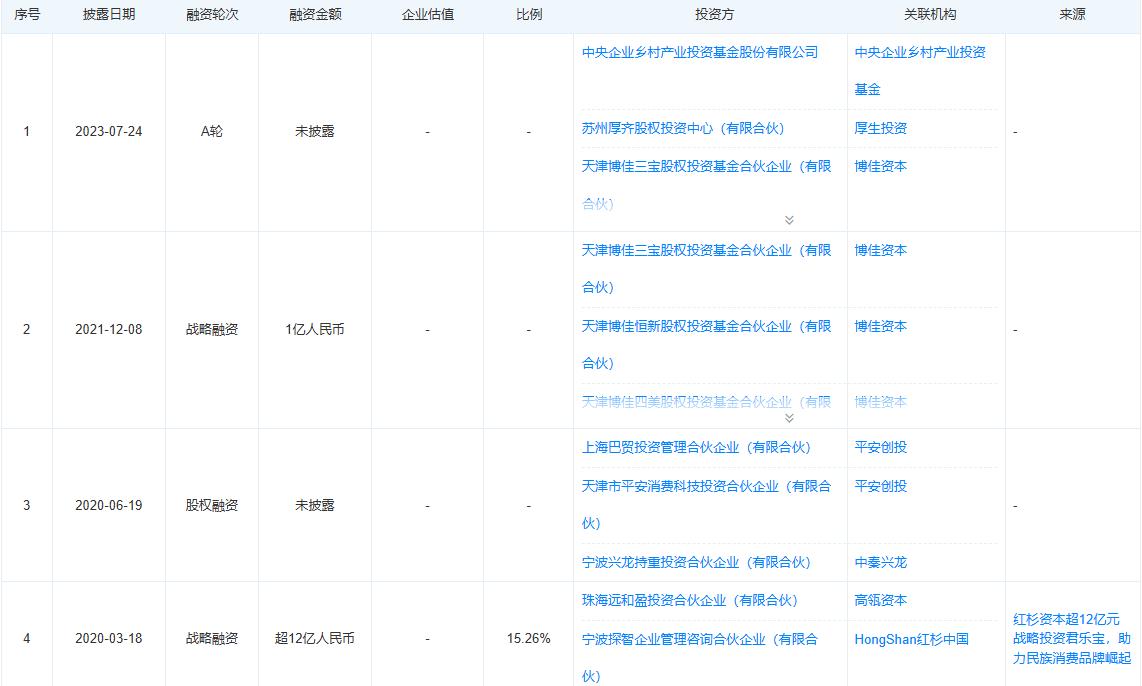The image size is (1142, 686).
Task: Open the 红杉资本超12亿元 news source link
Action: 1072,639
